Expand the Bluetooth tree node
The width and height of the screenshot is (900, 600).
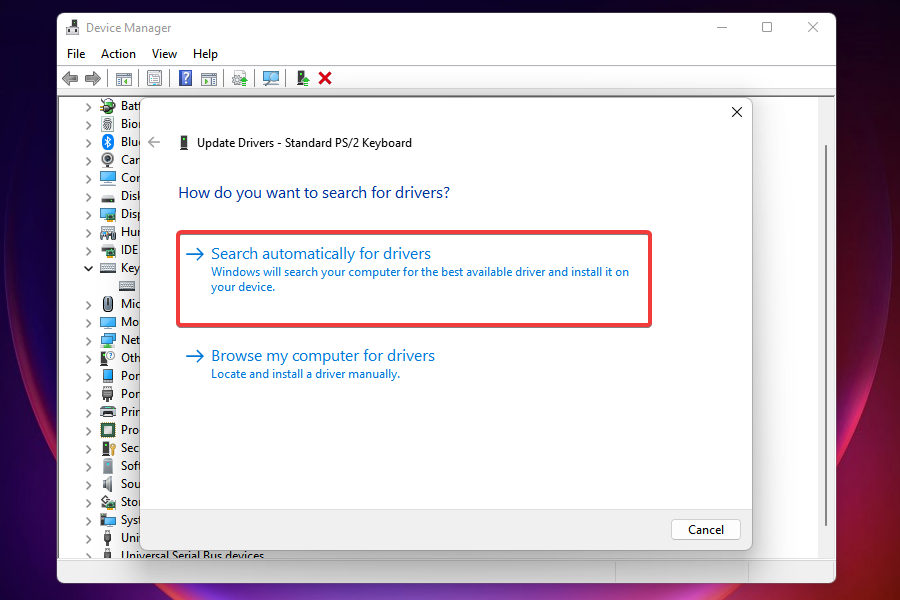pos(88,142)
